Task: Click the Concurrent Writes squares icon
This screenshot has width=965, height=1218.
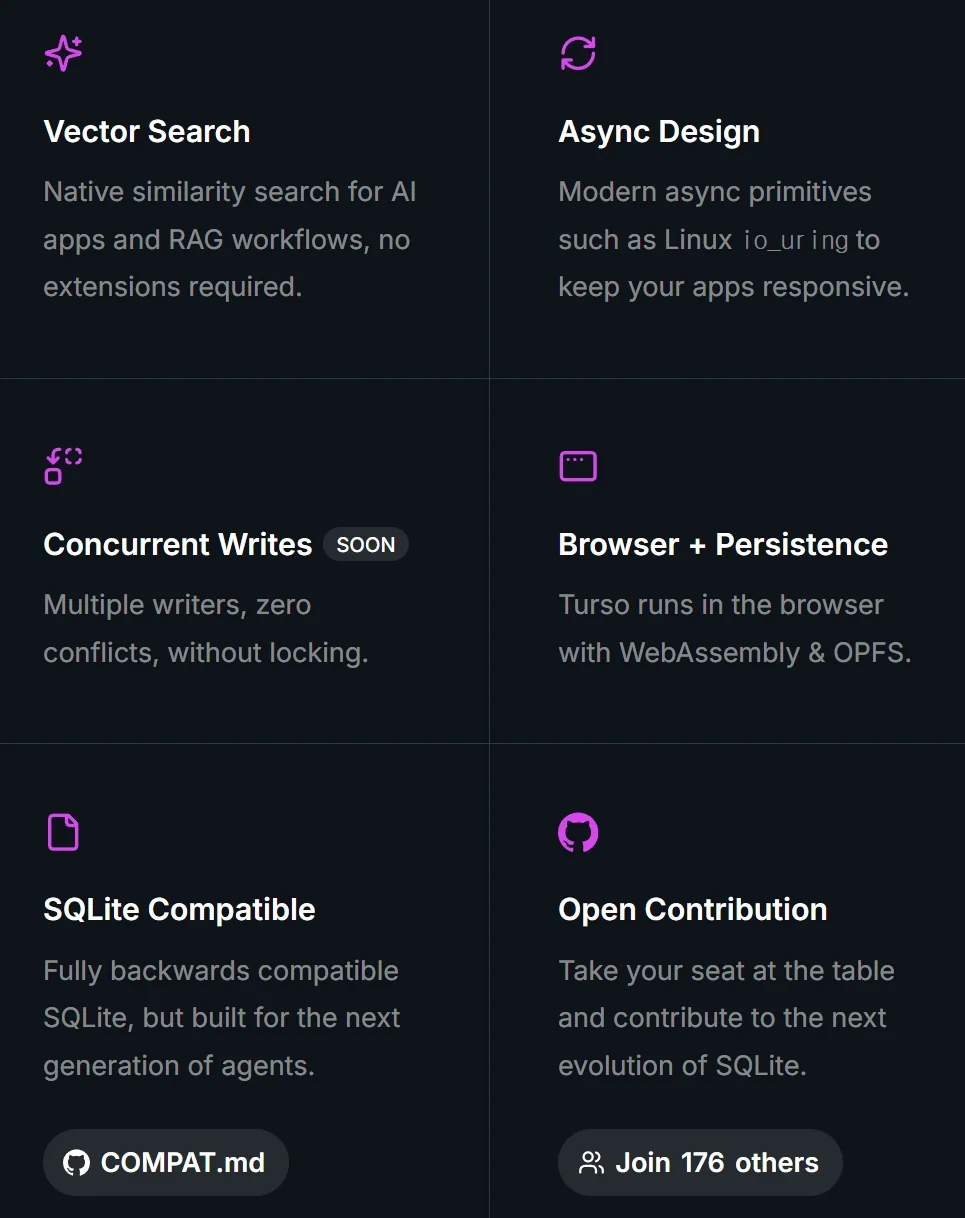Action: point(63,466)
